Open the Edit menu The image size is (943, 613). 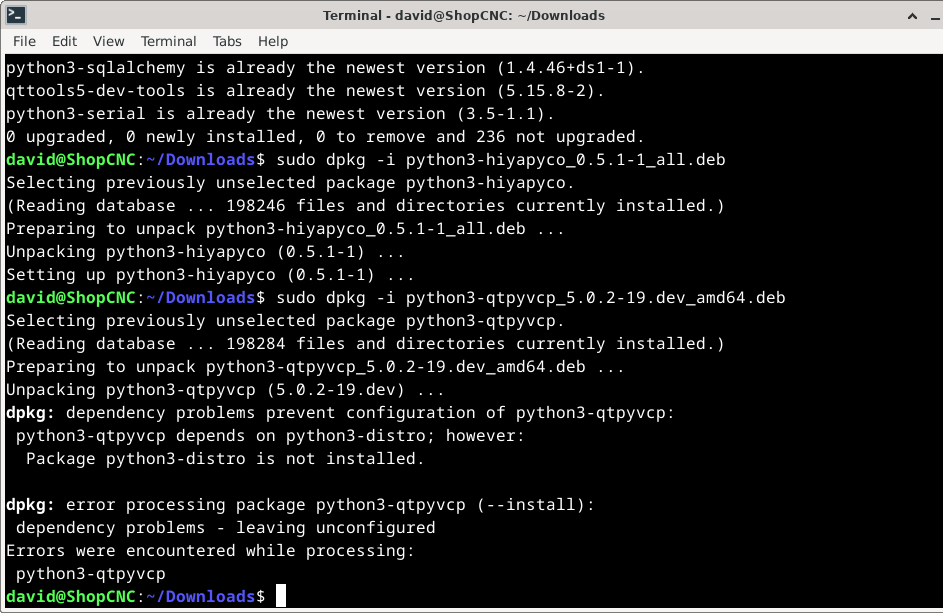pos(64,41)
